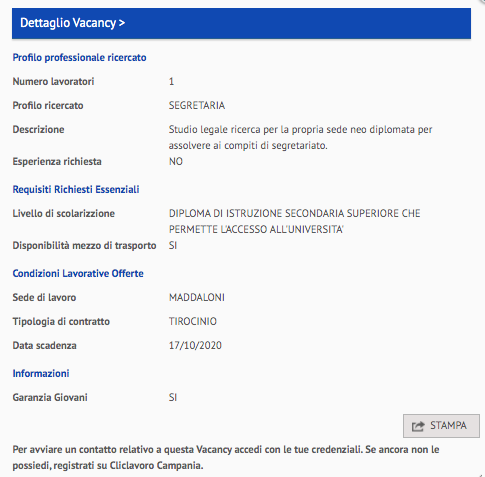Screen dimensions: 485x477
Task: Click the 'Descrizione' label
Action: pyautogui.click(x=38, y=130)
